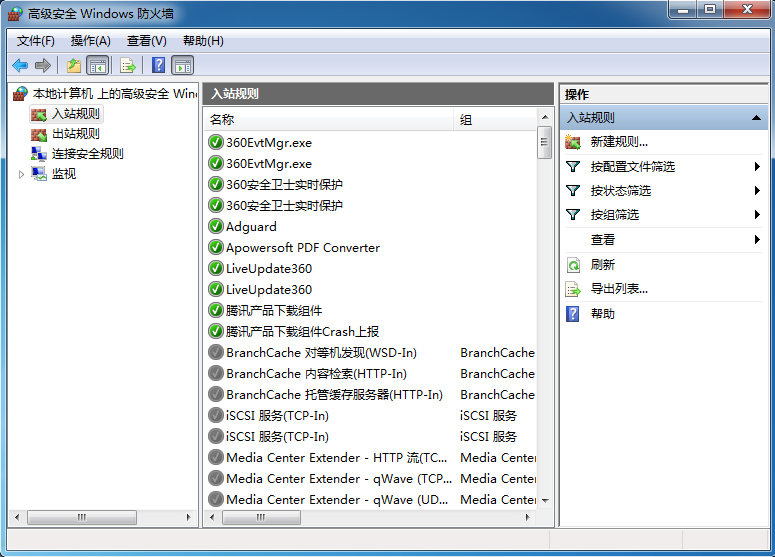Viewport: 775px width, 557px height.
Task: Click the Export list toolbar icon
Action: [128, 65]
